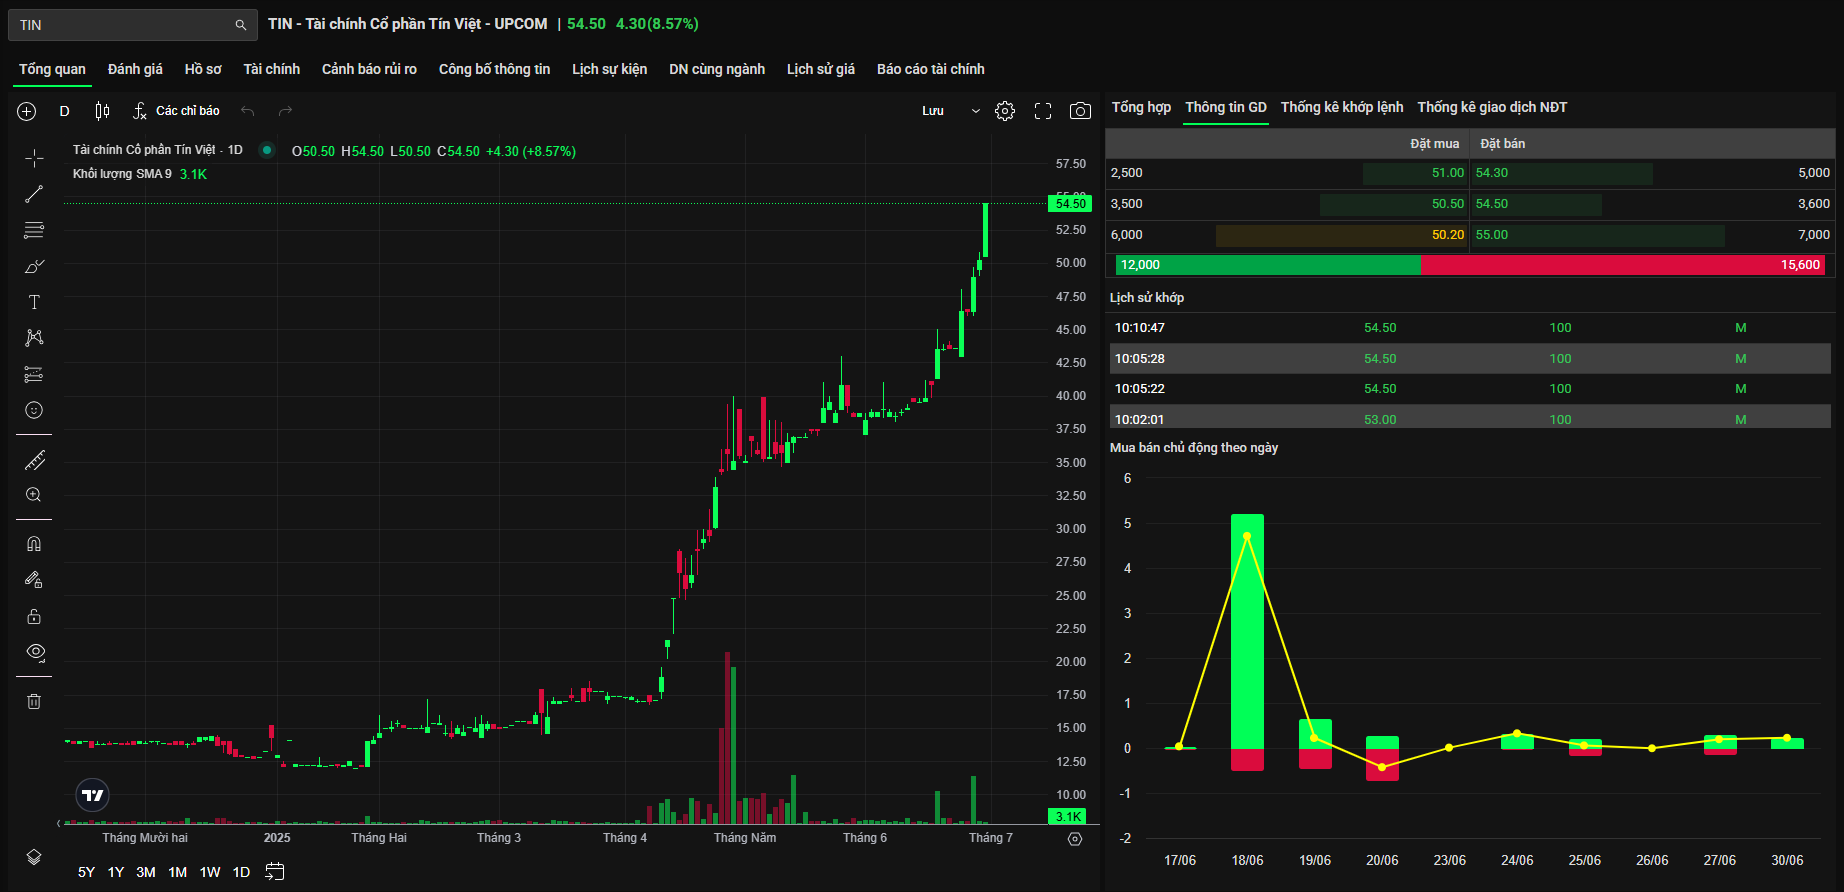Image resolution: width=1844 pixels, height=892 pixels.
Task: Open go to date calendar icon
Action: coord(275,872)
